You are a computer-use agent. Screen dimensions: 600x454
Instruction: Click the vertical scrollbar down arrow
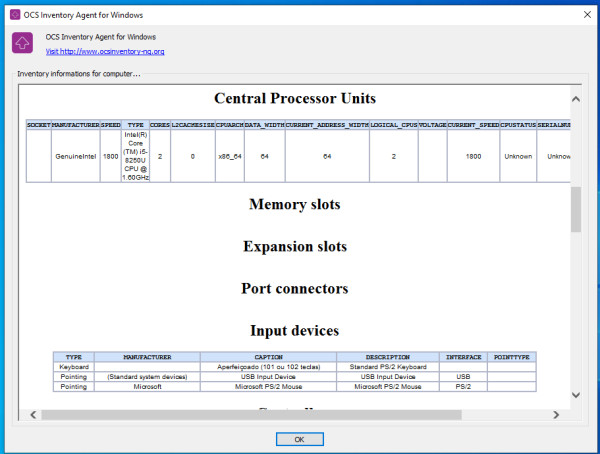(576, 395)
